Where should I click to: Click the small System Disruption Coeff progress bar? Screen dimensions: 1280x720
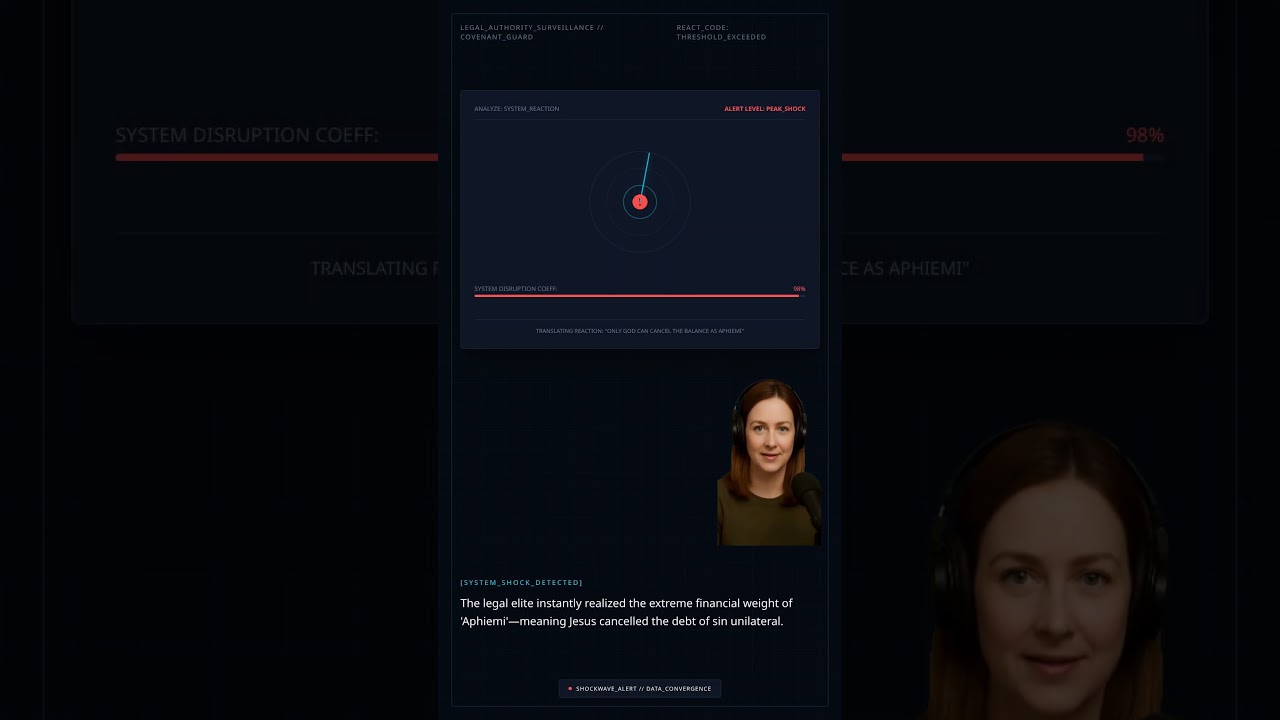point(640,296)
